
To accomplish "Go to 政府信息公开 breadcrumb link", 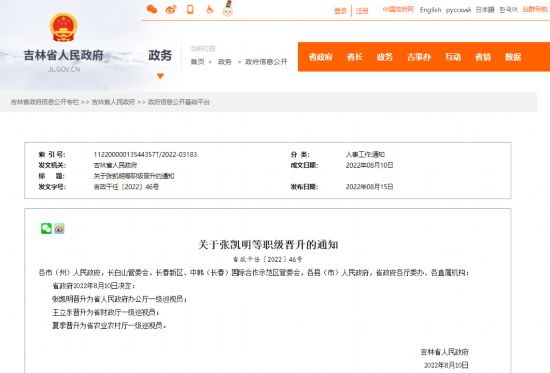I will pos(266,62).
